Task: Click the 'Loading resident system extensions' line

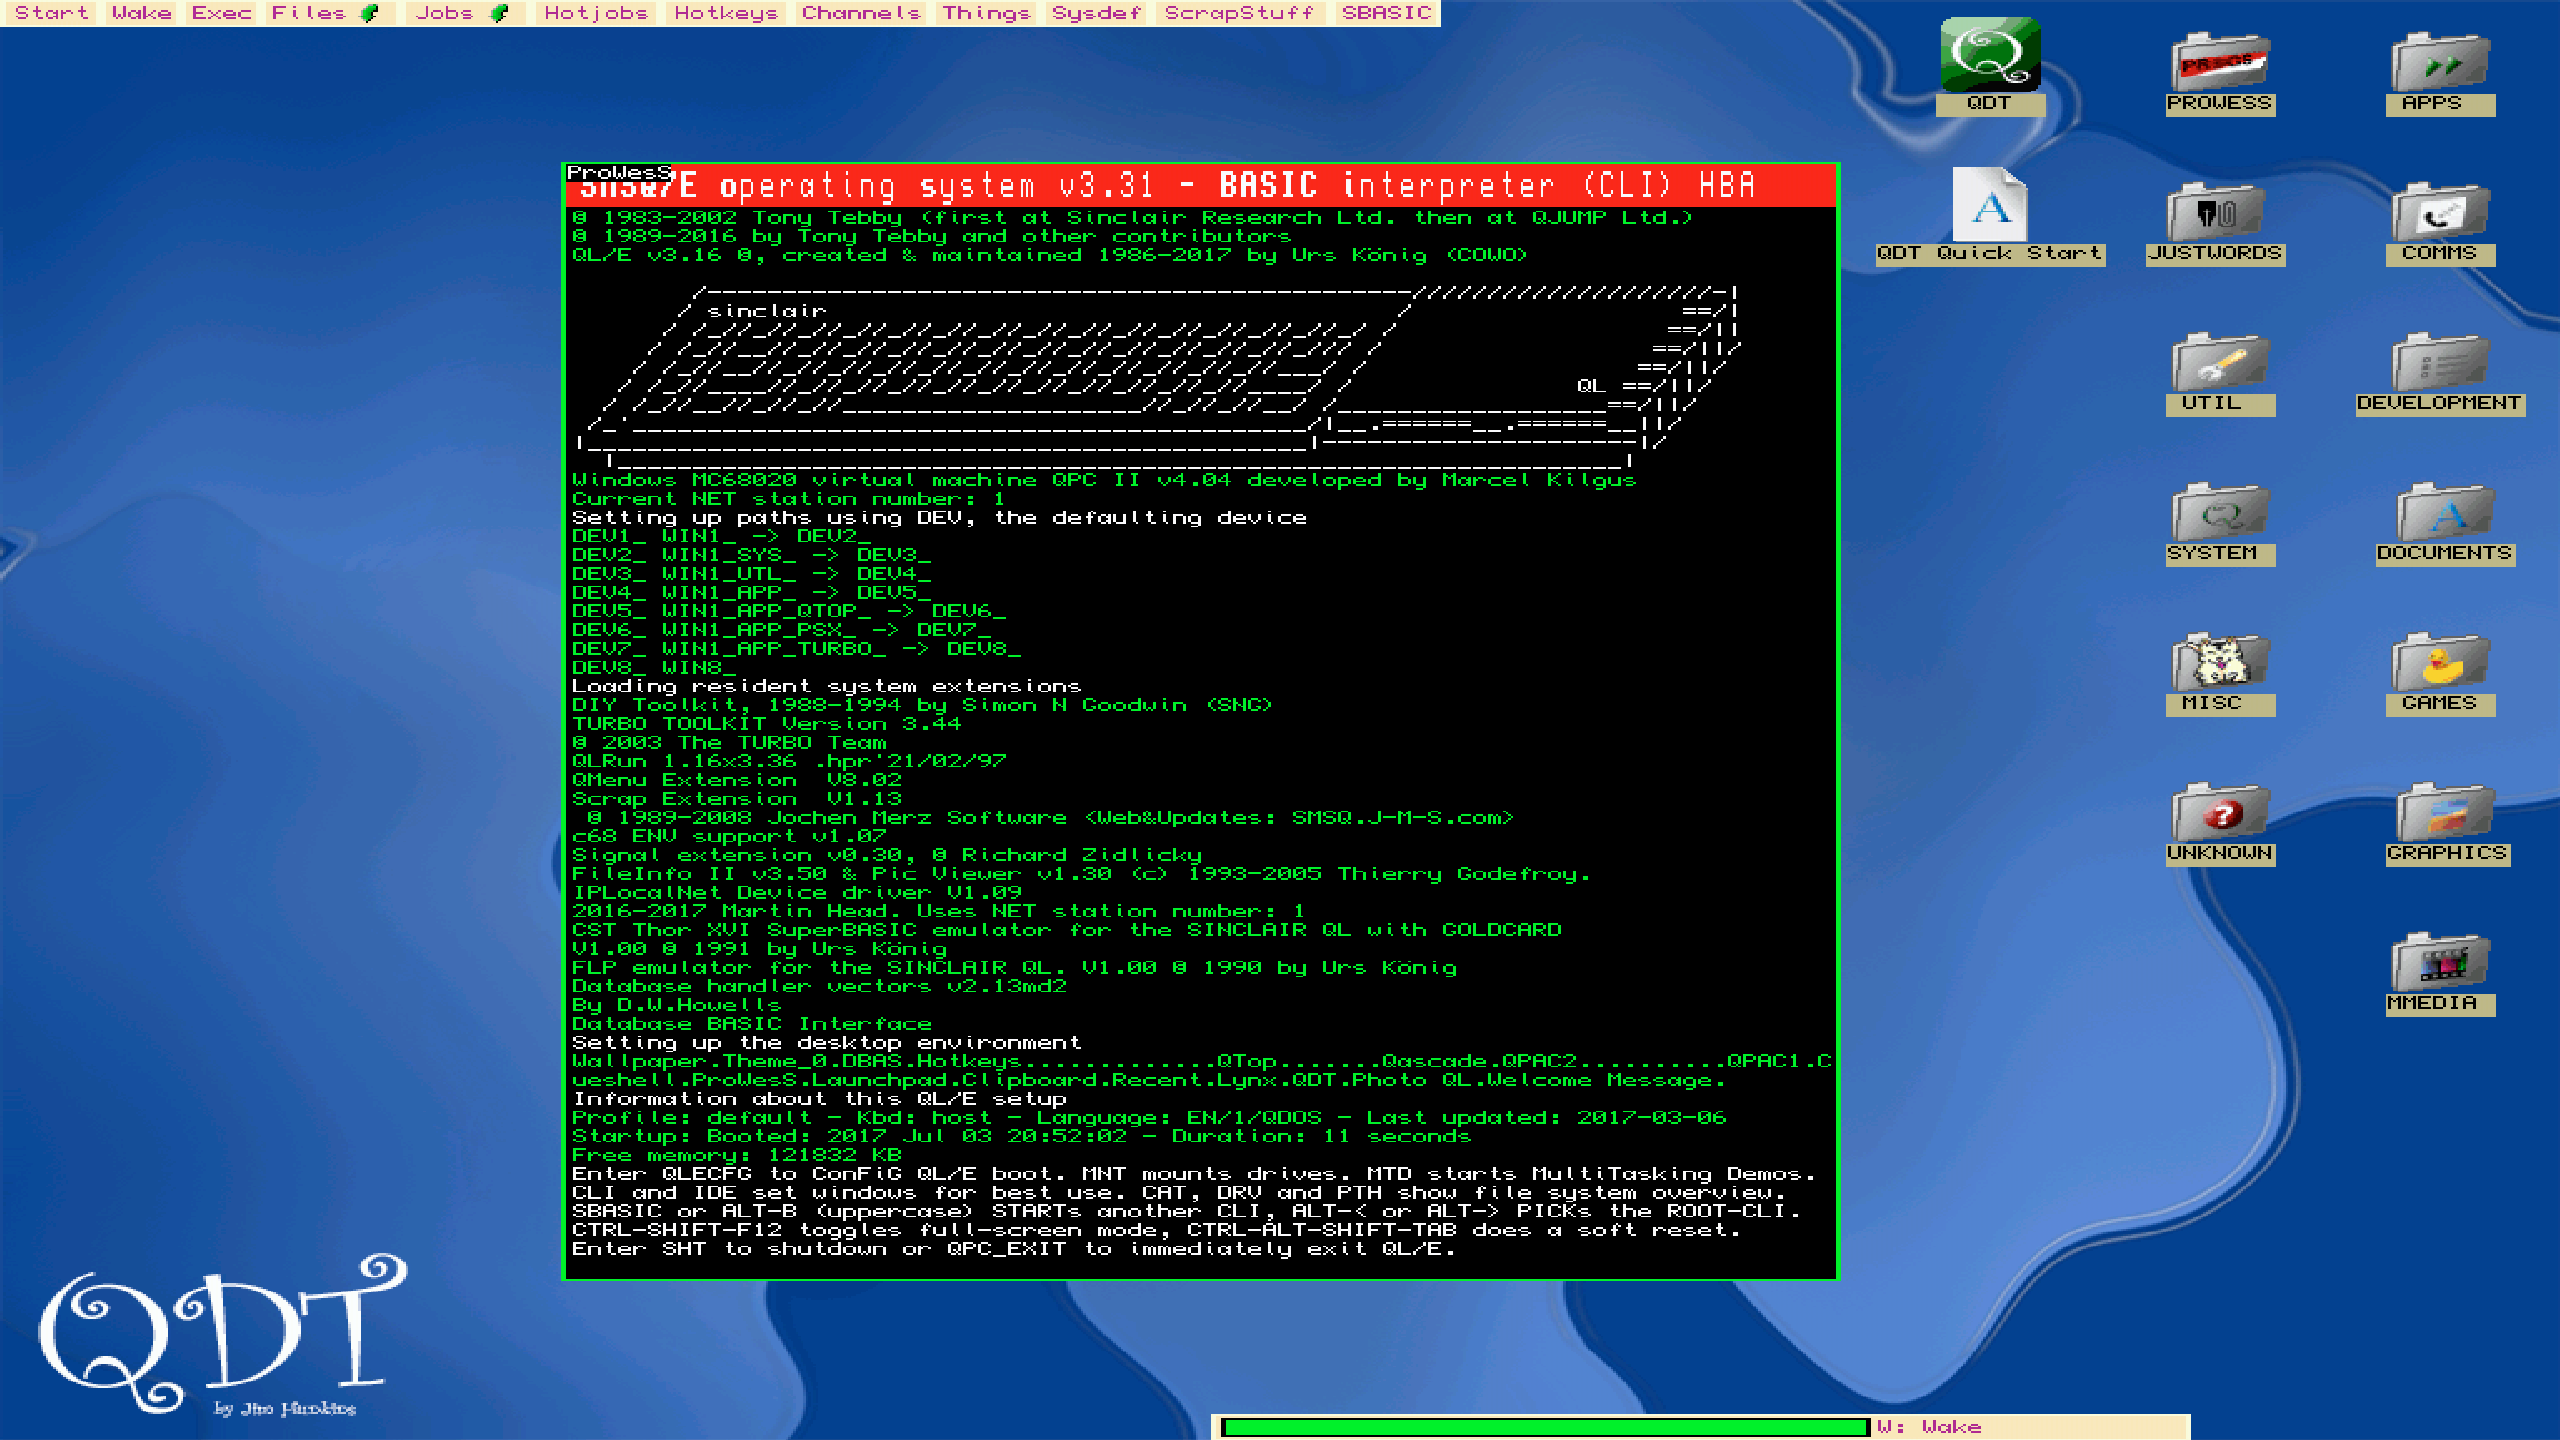Action: [826, 686]
